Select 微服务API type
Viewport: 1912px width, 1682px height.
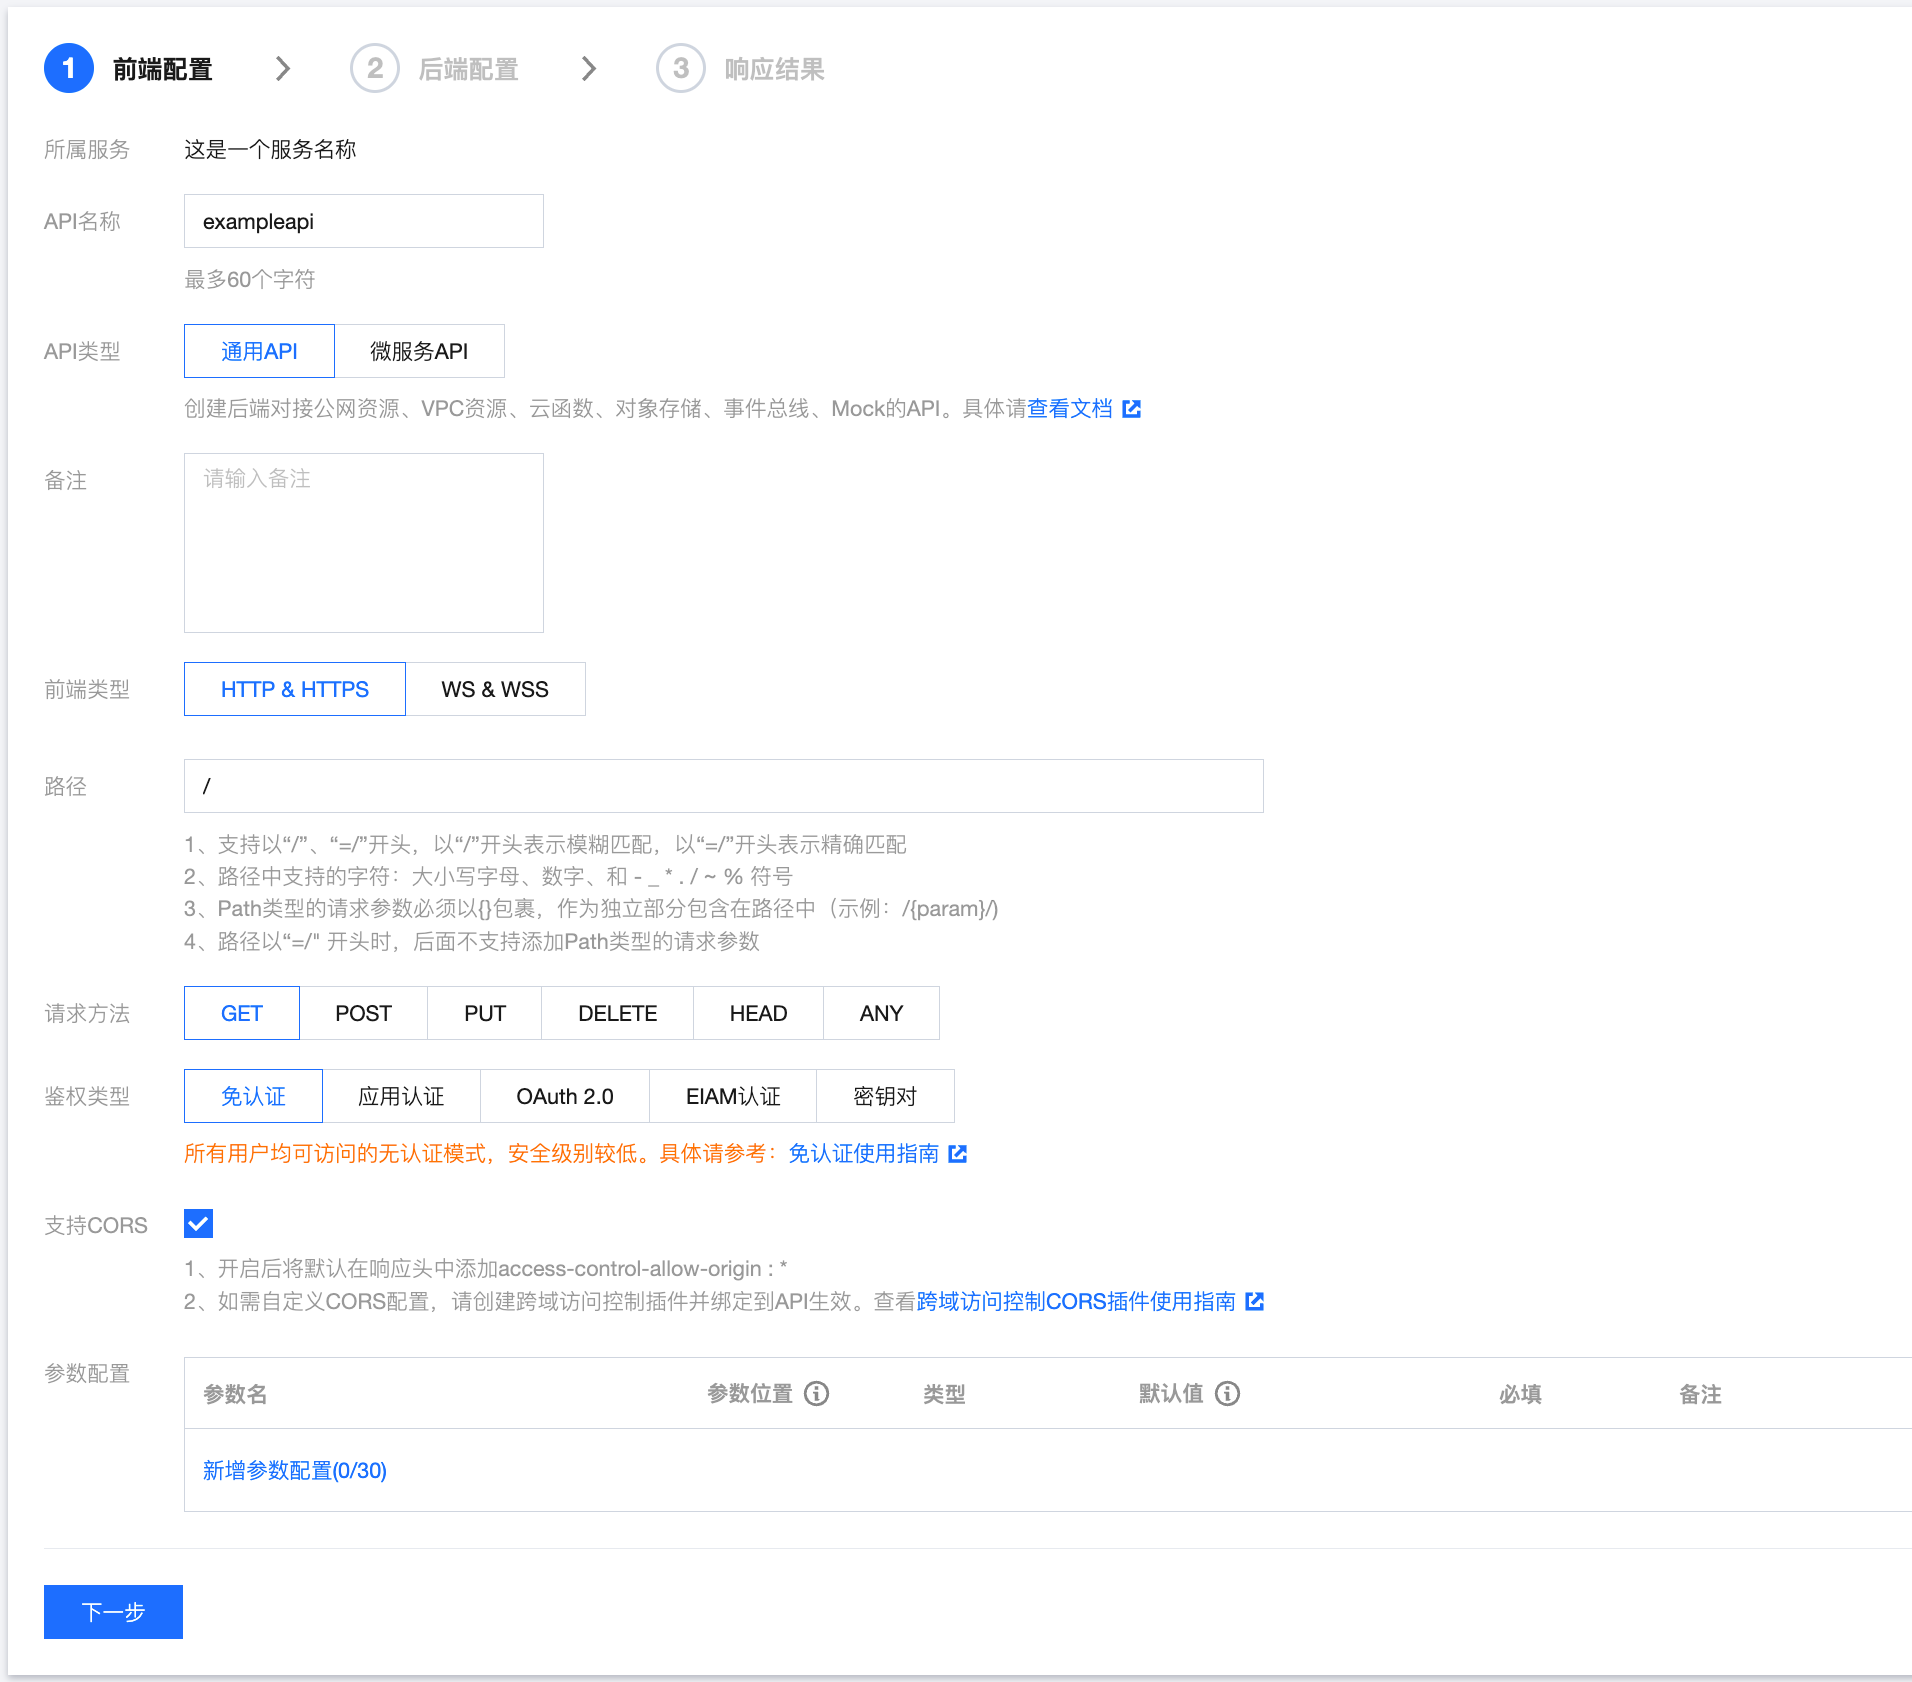[419, 351]
